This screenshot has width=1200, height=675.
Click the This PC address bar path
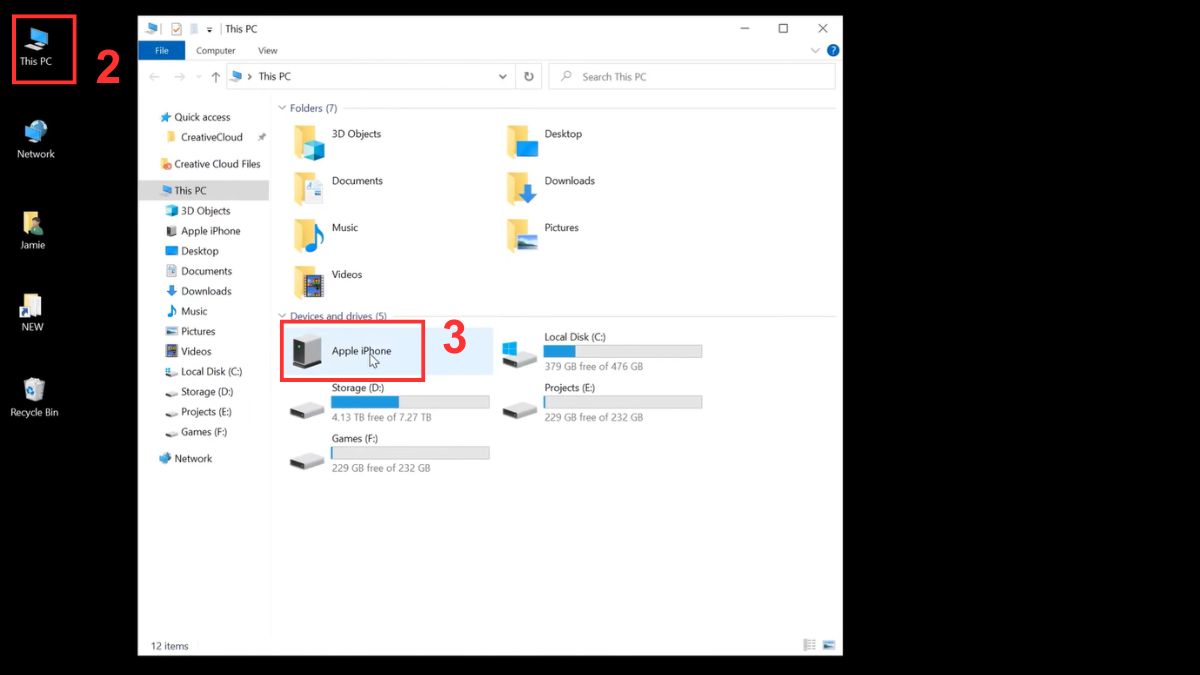click(x=275, y=77)
